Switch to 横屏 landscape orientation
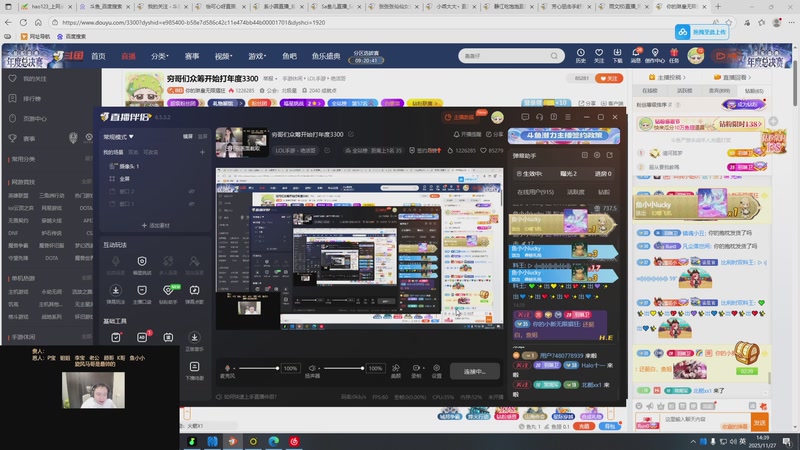This screenshot has width=800, height=450. (188, 137)
